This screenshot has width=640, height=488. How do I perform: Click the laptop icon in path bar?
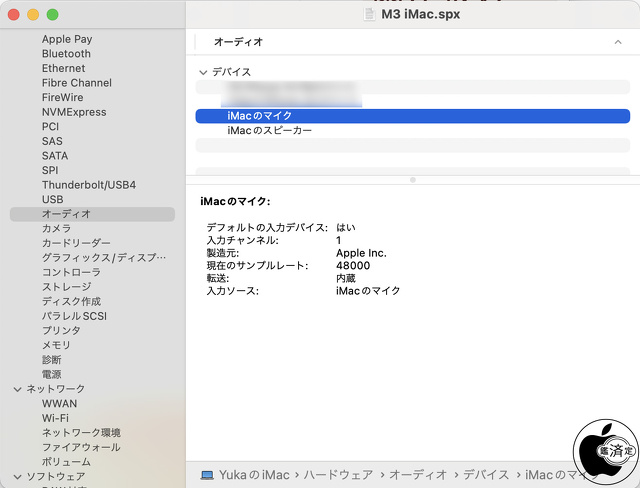(x=207, y=475)
